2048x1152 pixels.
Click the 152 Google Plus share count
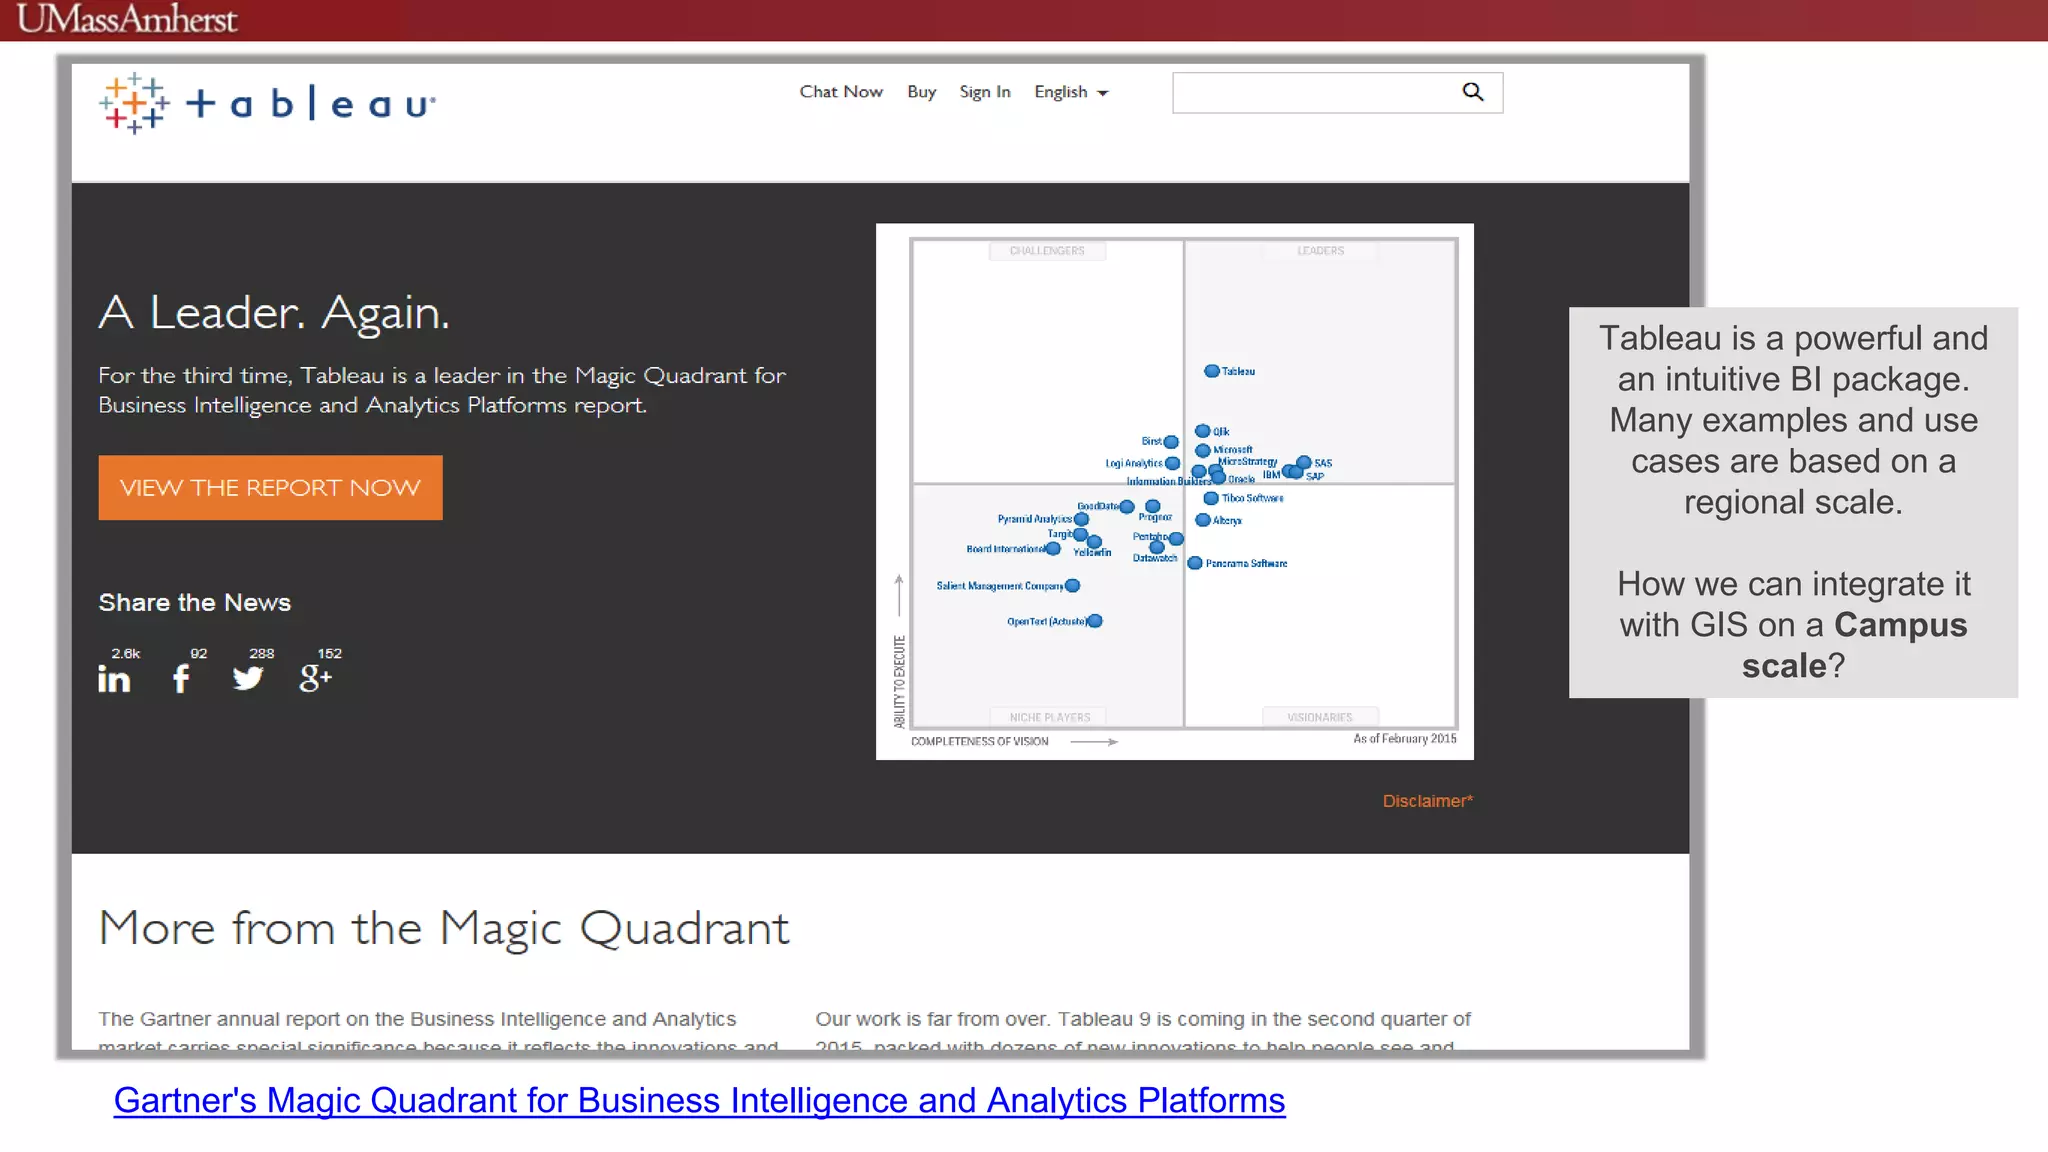[x=330, y=653]
